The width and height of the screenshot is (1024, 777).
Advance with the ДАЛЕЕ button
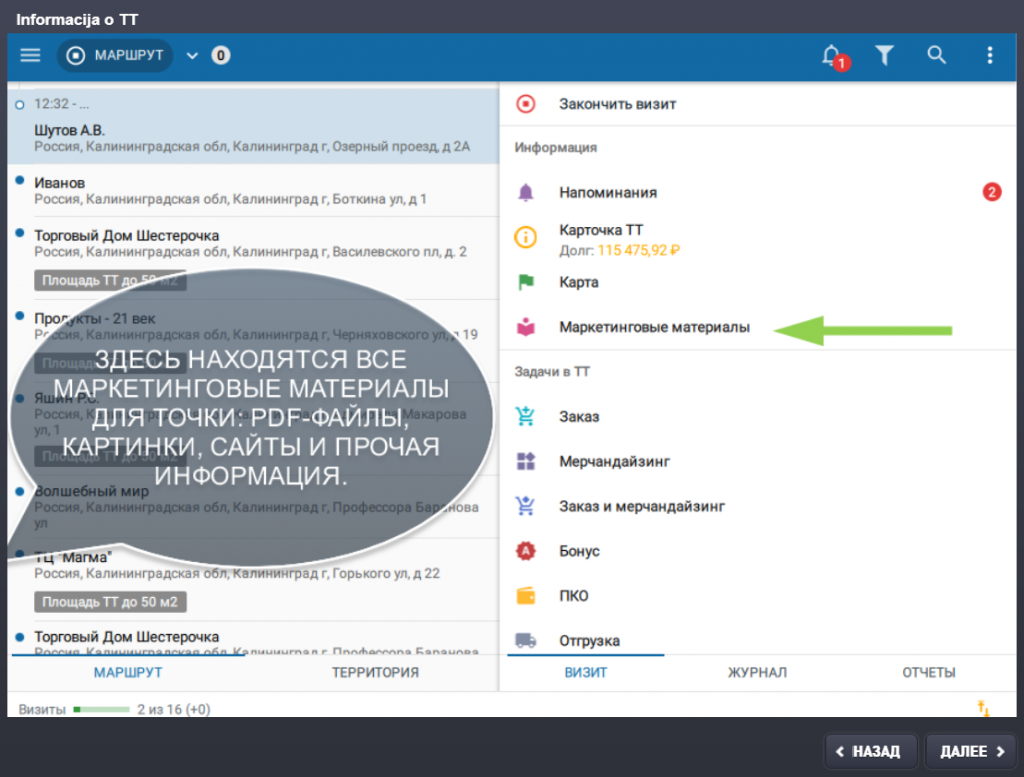pos(972,752)
